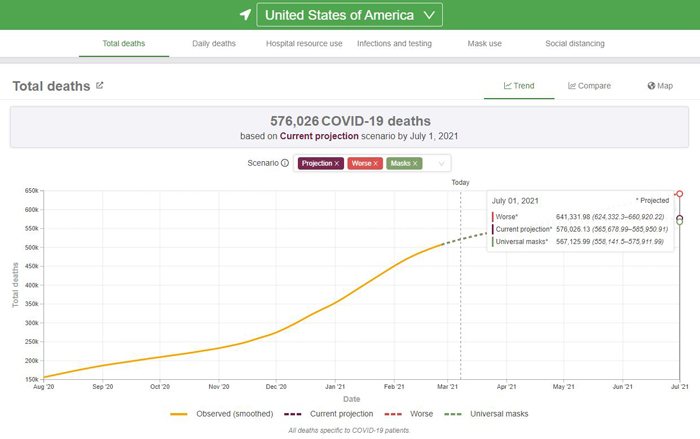Switch to the Trend view
Image resolution: width=700 pixels, height=439 pixels.
(x=521, y=86)
